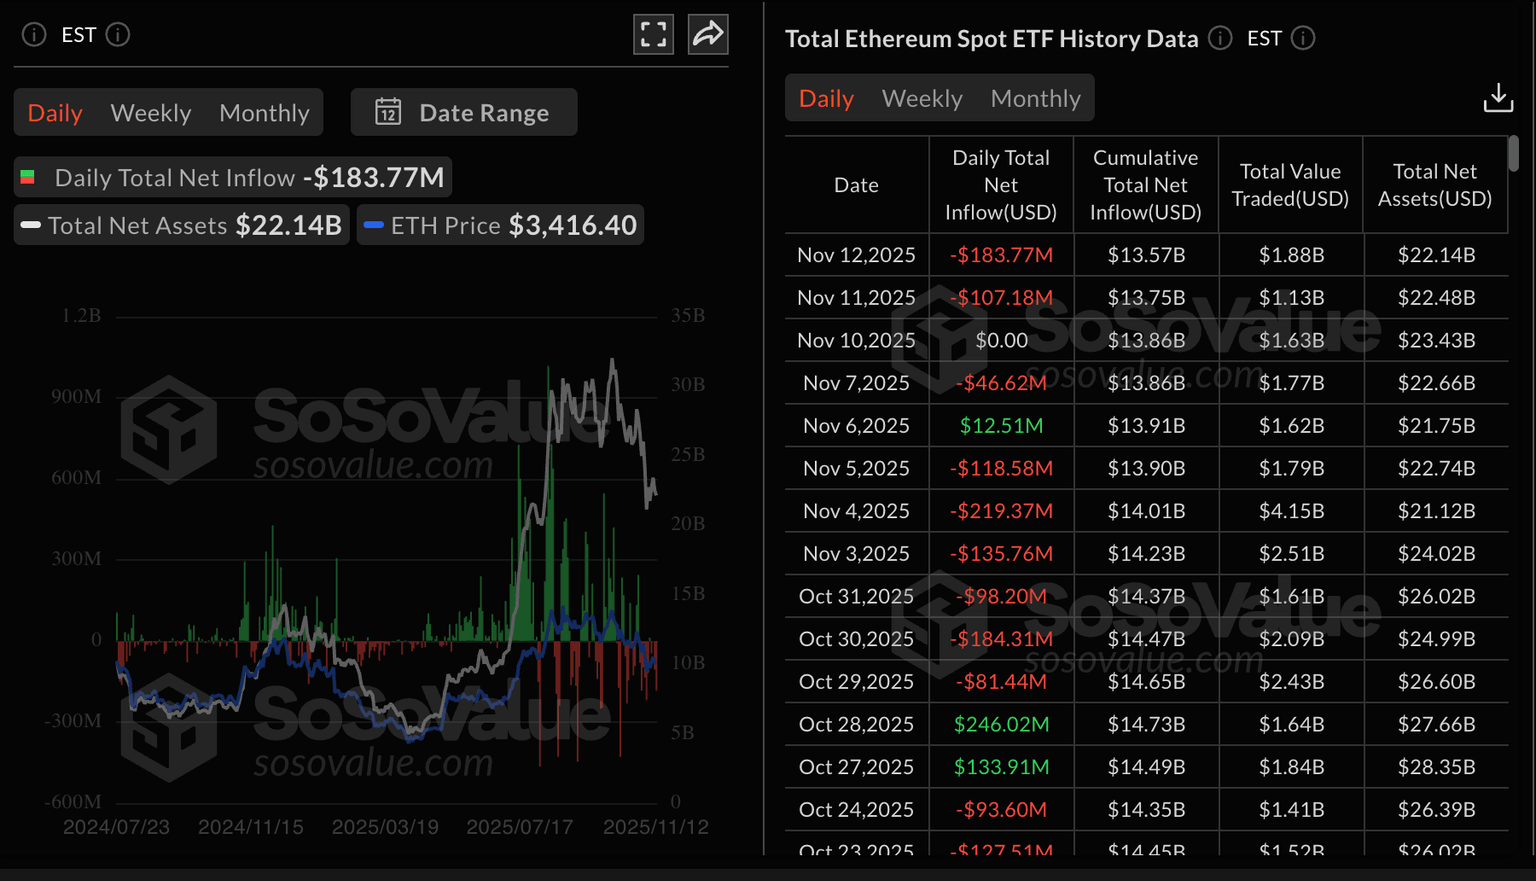Click info icon right of chart EST
The height and width of the screenshot is (881, 1536).
pyautogui.click(x=118, y=35)
